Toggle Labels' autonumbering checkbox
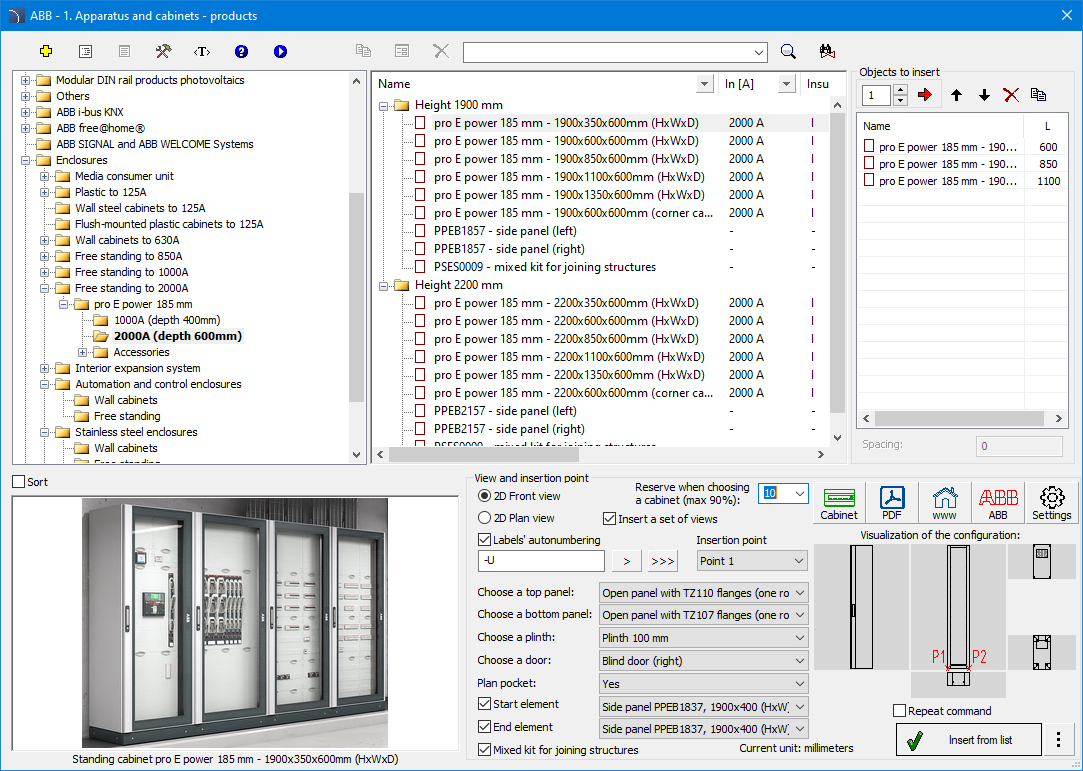The image size is (1083, 771). pos(484,540)
